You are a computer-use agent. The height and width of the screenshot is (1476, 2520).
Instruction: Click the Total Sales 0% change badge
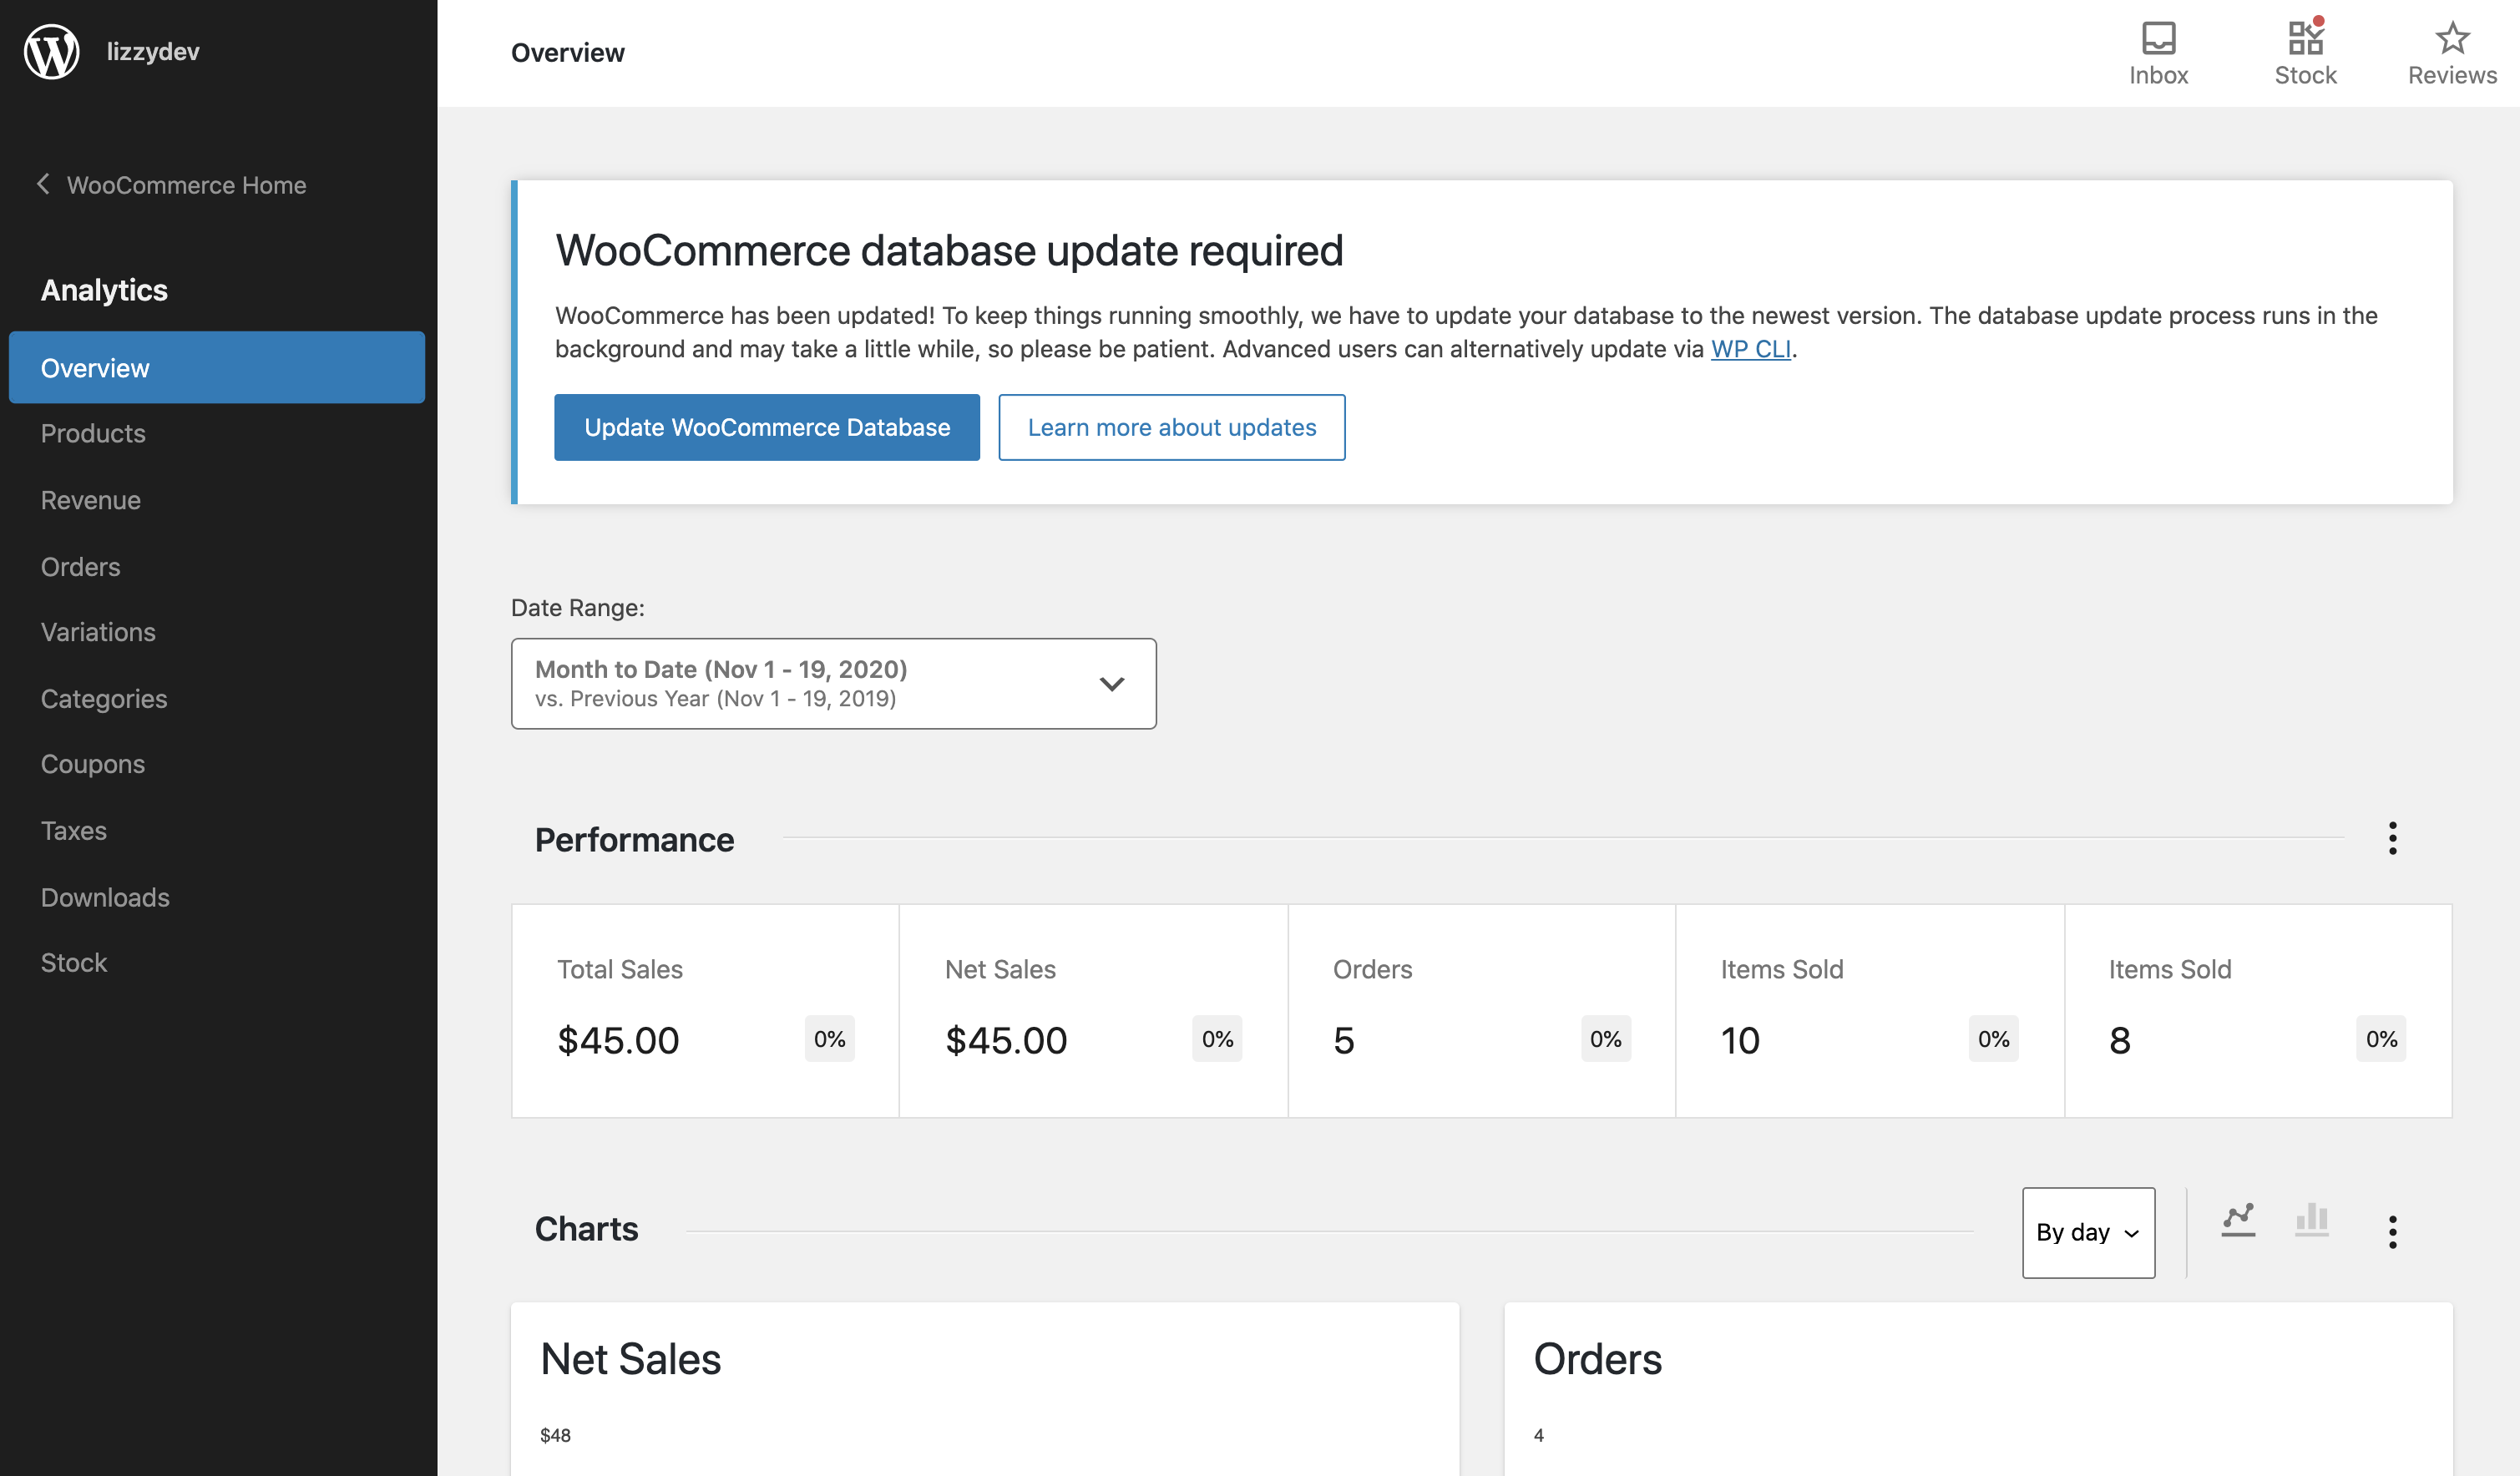(x=829, y=1039)
